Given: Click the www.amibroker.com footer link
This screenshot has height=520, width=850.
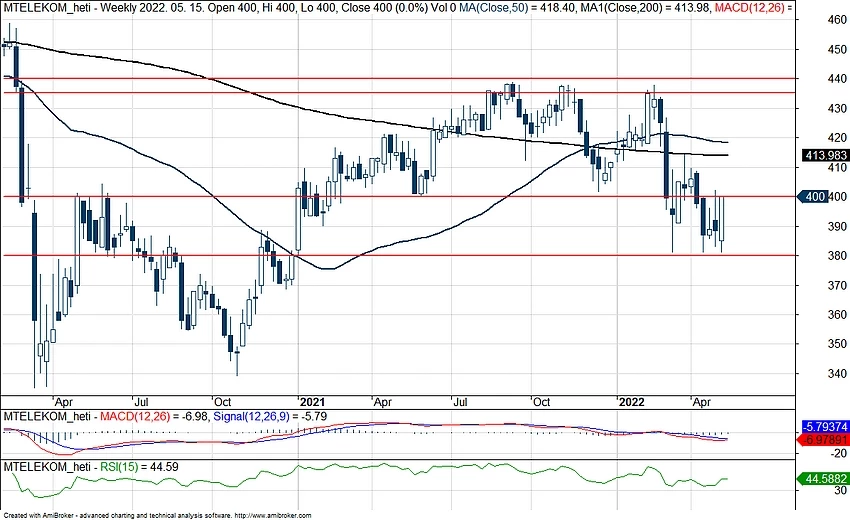Looking at the screenshot, I should [274, 516].
